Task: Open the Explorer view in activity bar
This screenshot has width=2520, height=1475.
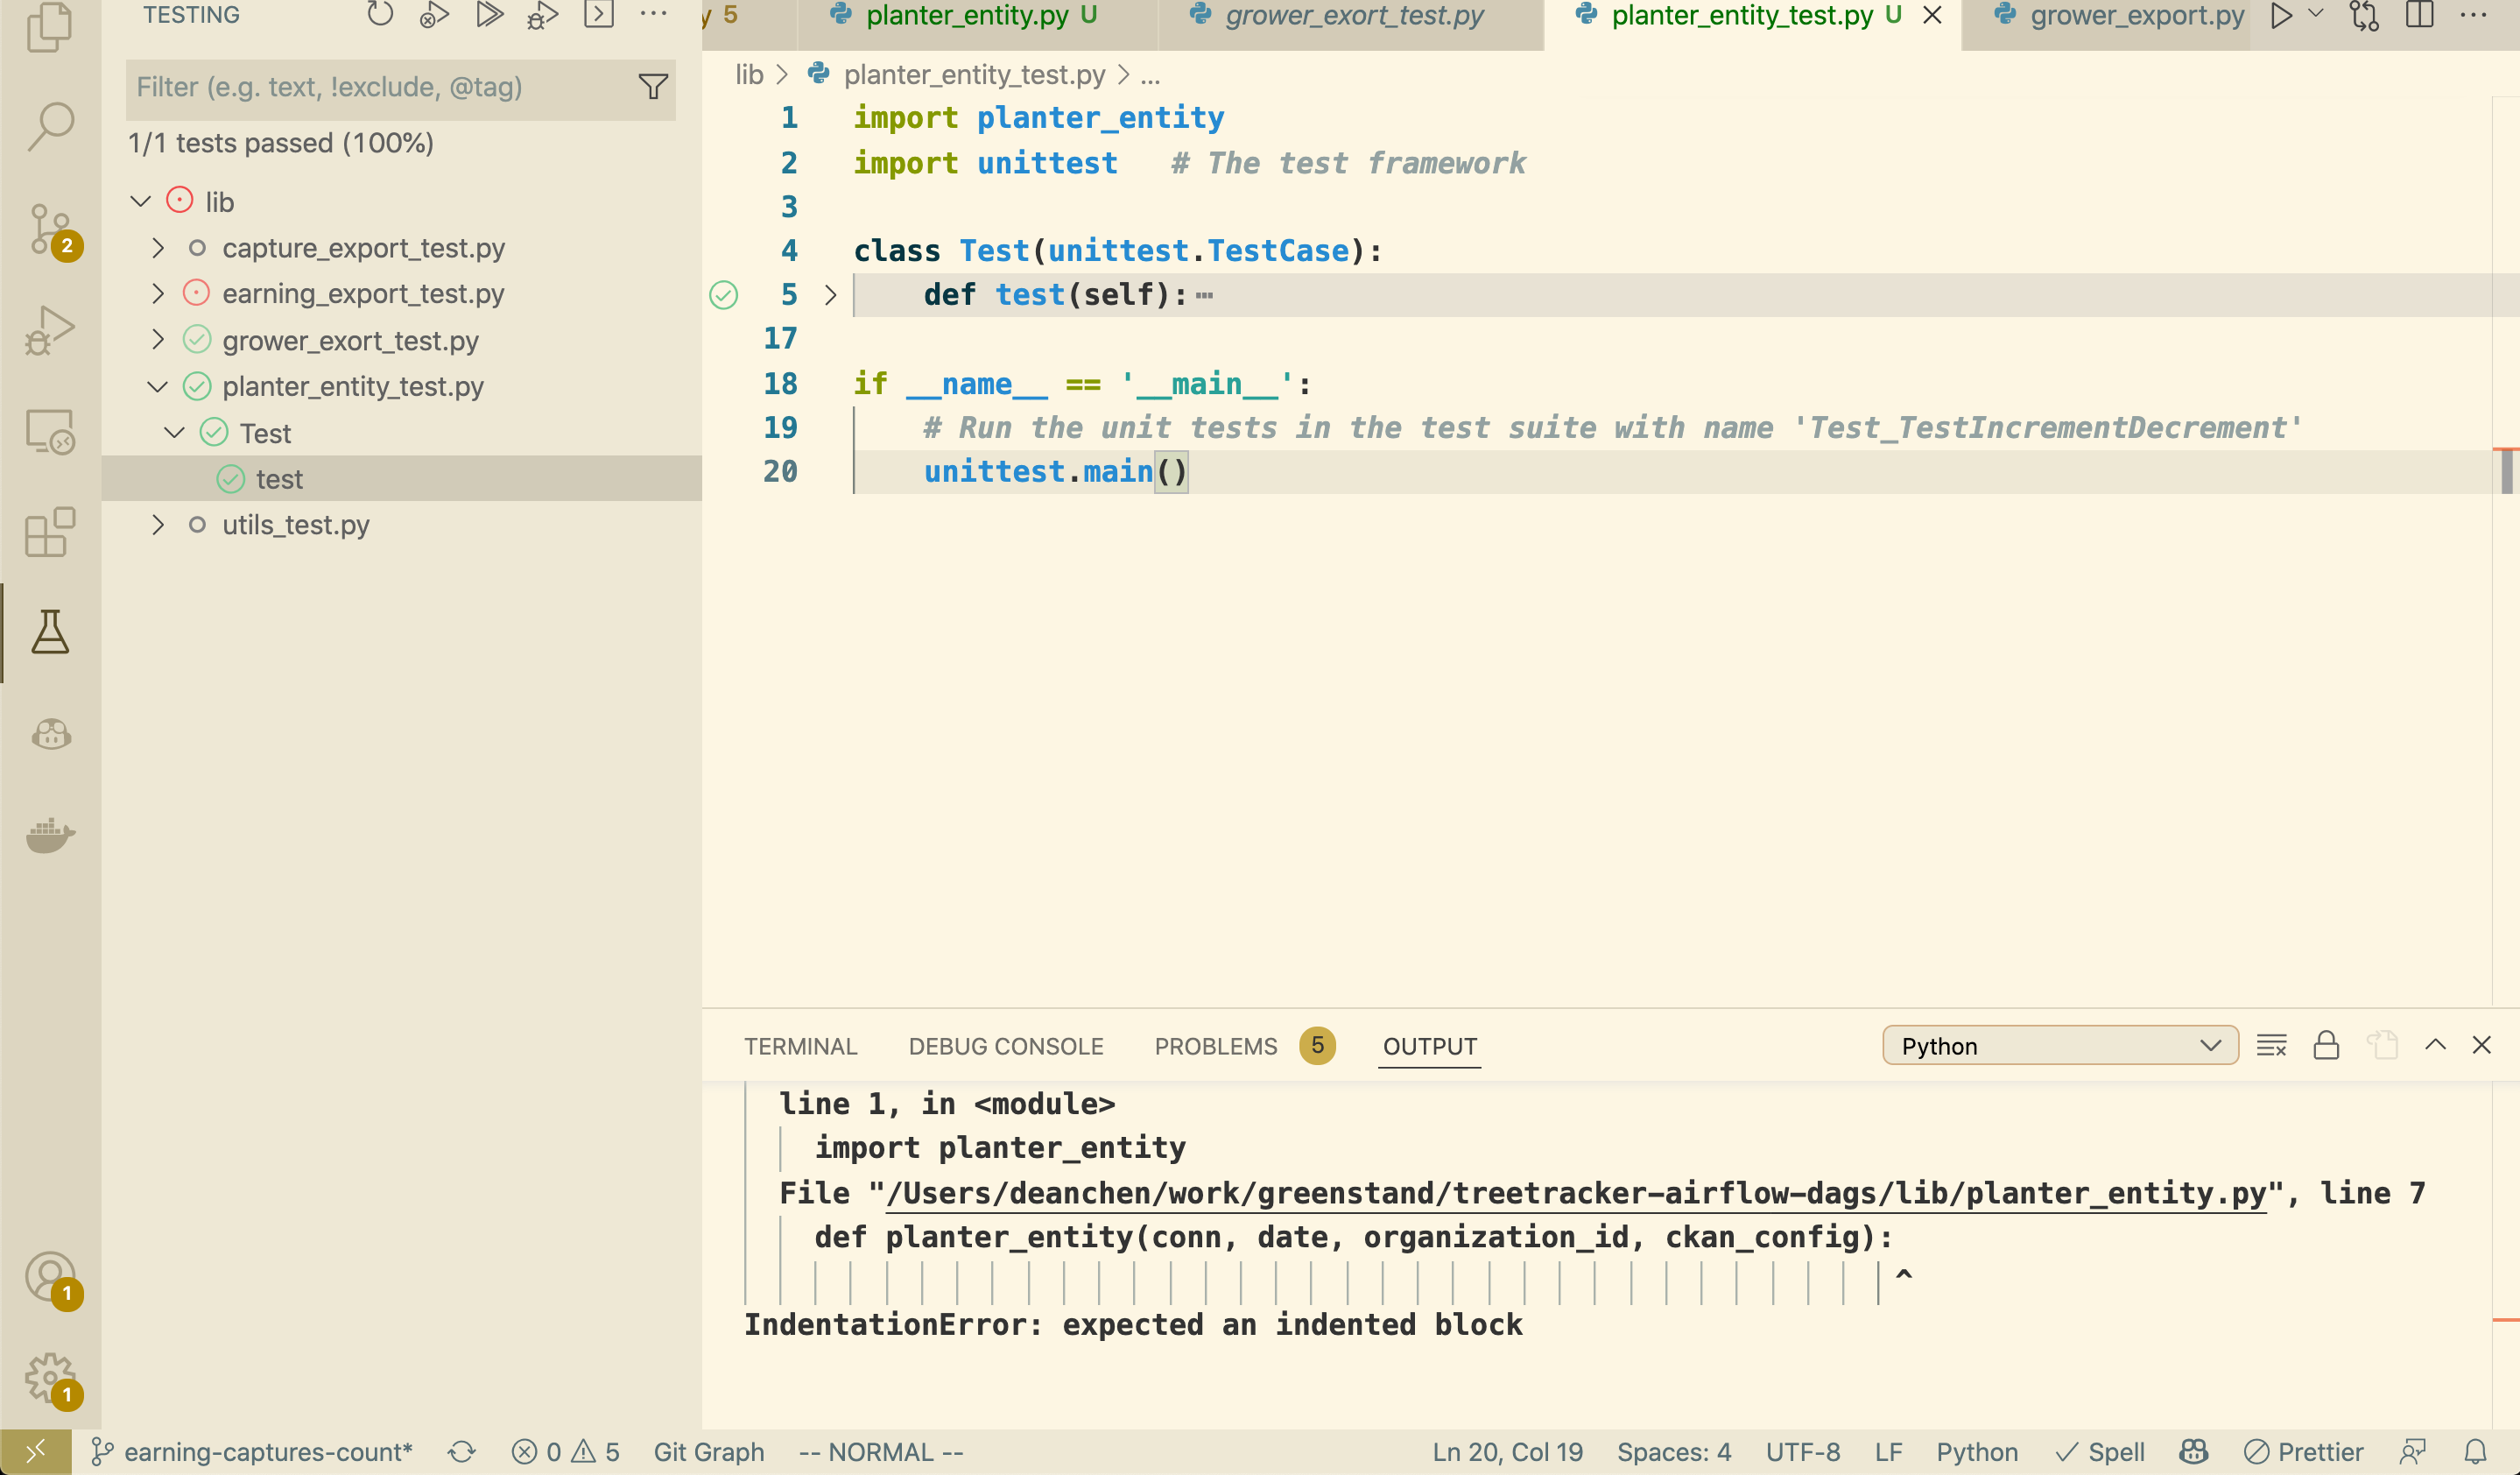Action: [x=49, y=26]
